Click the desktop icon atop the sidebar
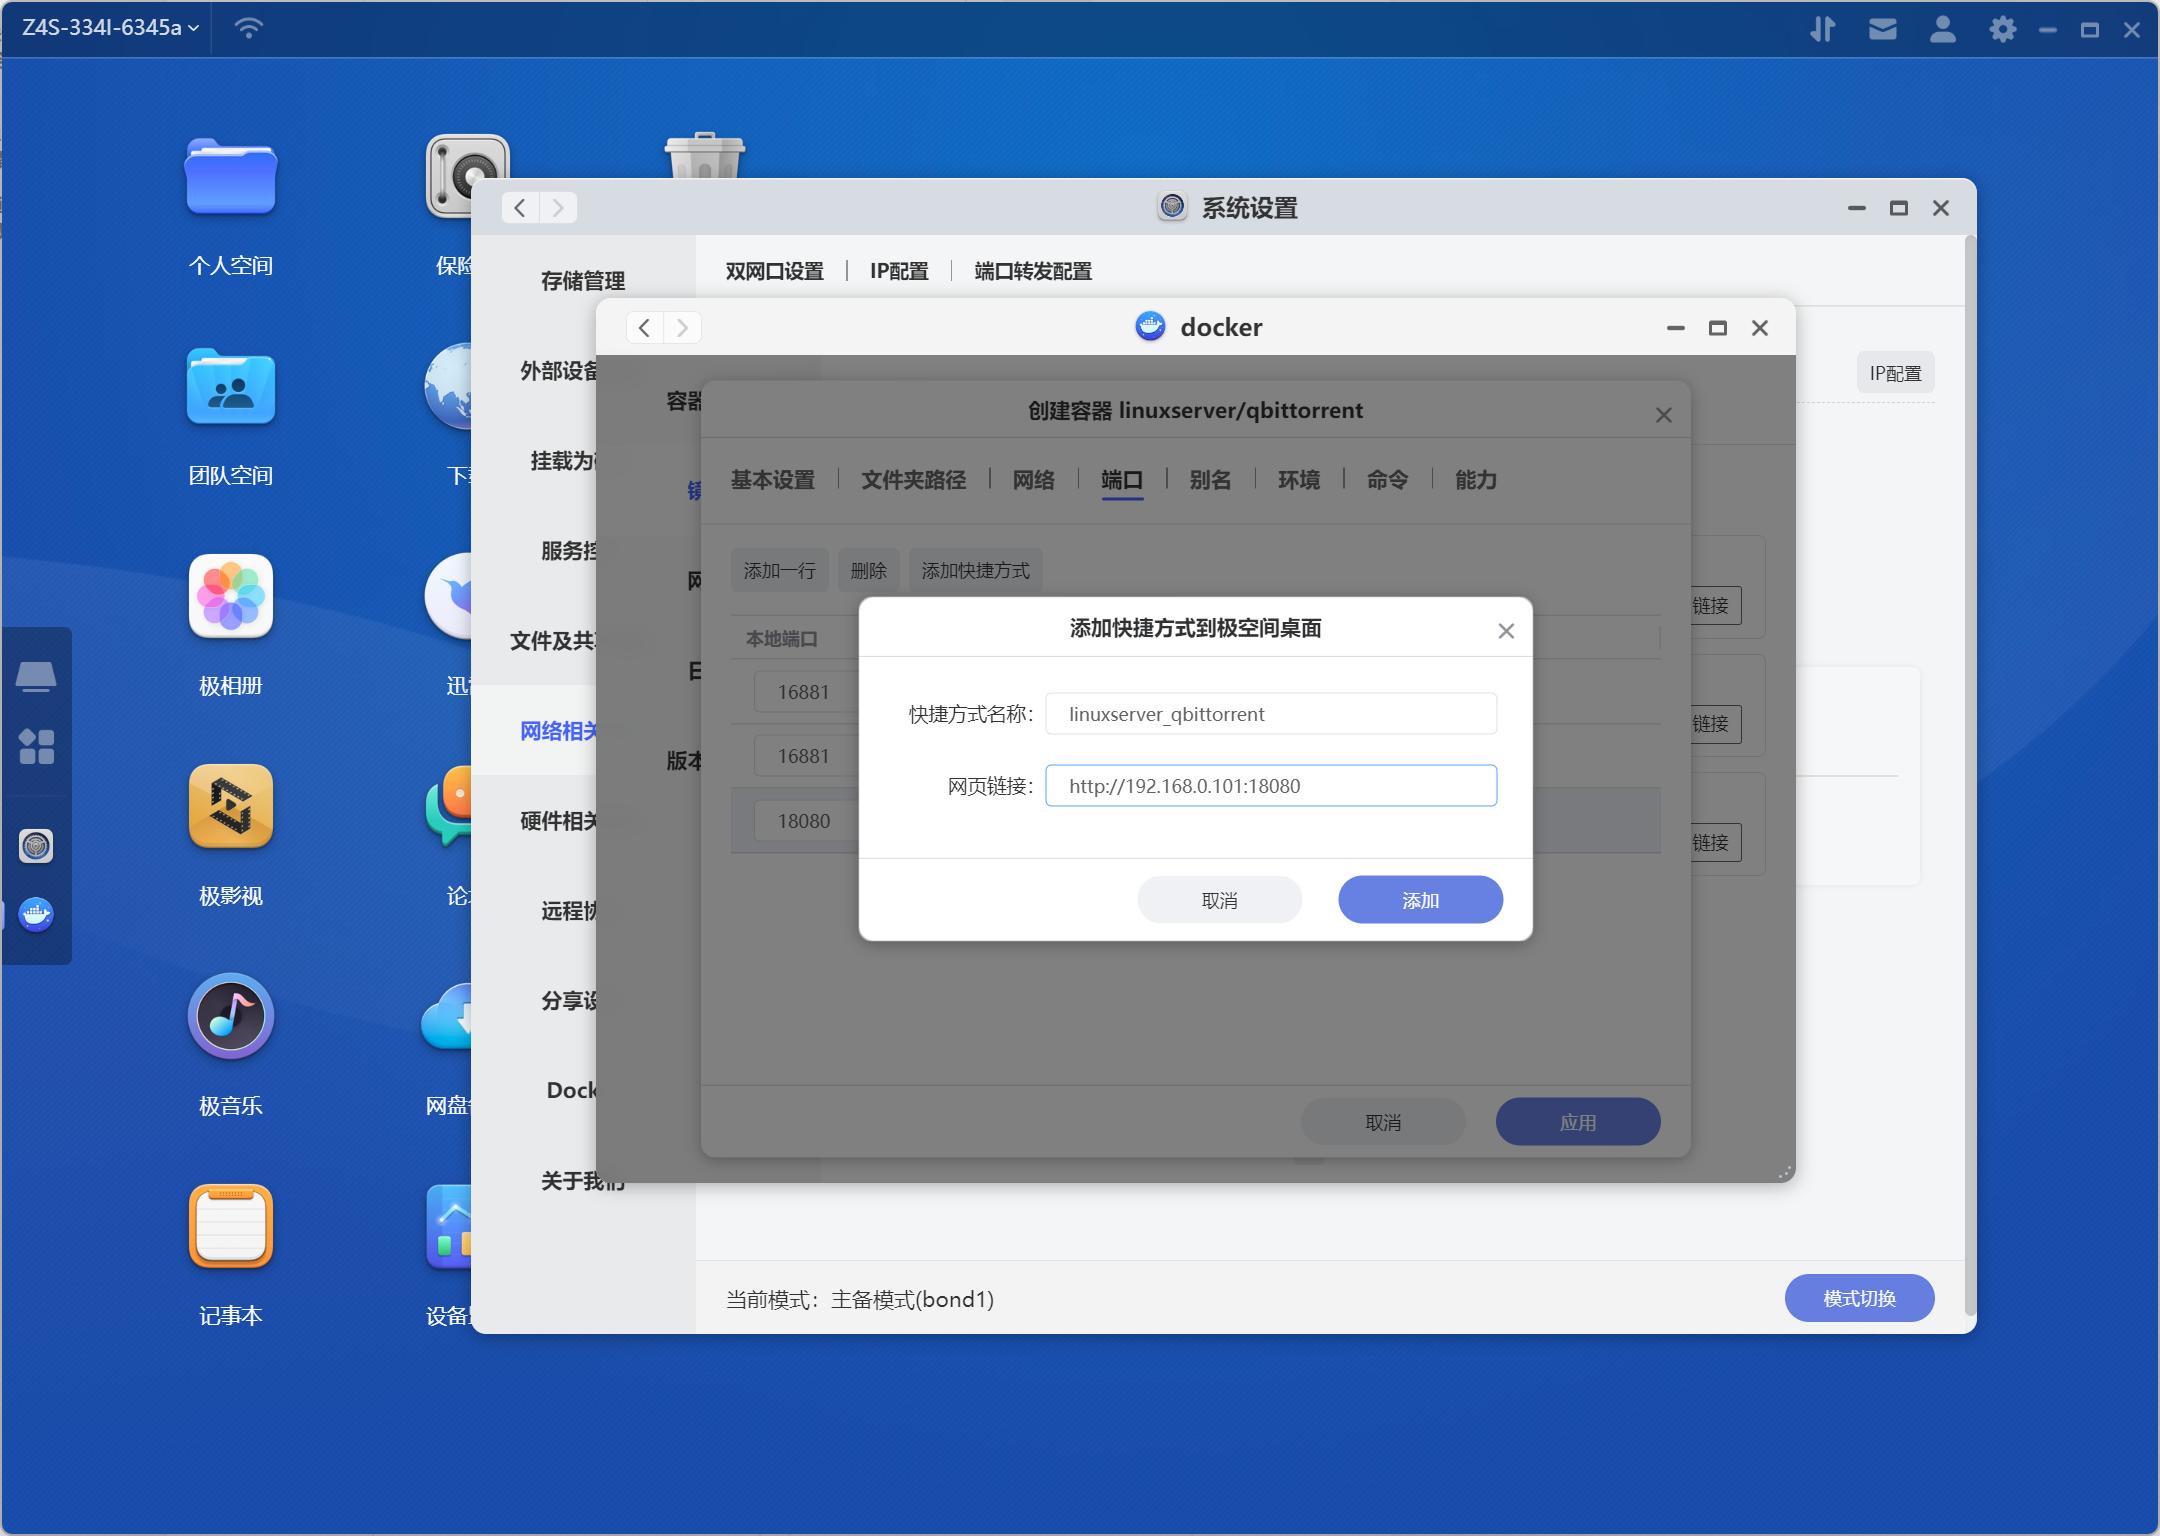 (x=38, y=676)
